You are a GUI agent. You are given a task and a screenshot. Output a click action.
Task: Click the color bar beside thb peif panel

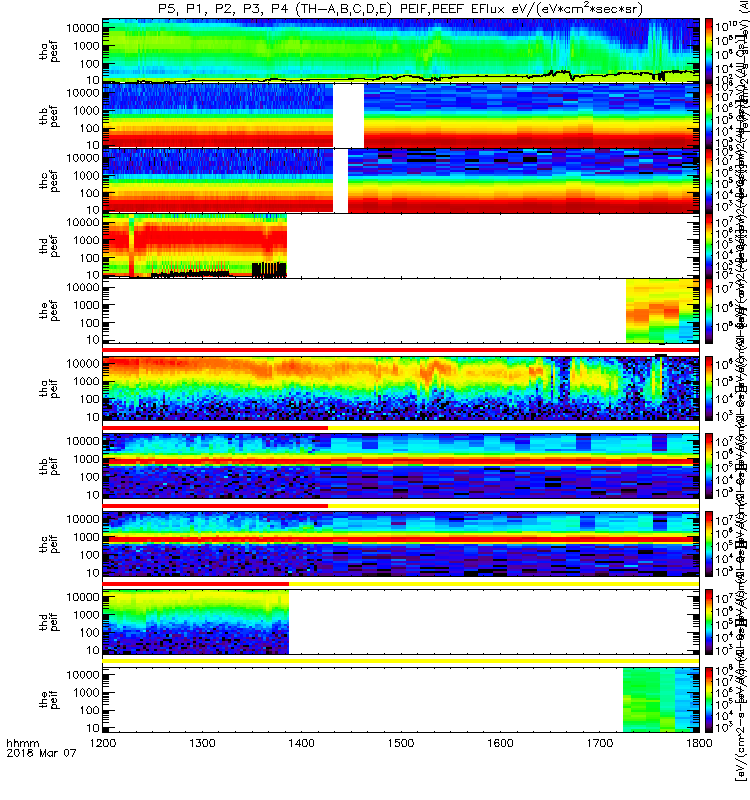(x=709, y=466)
